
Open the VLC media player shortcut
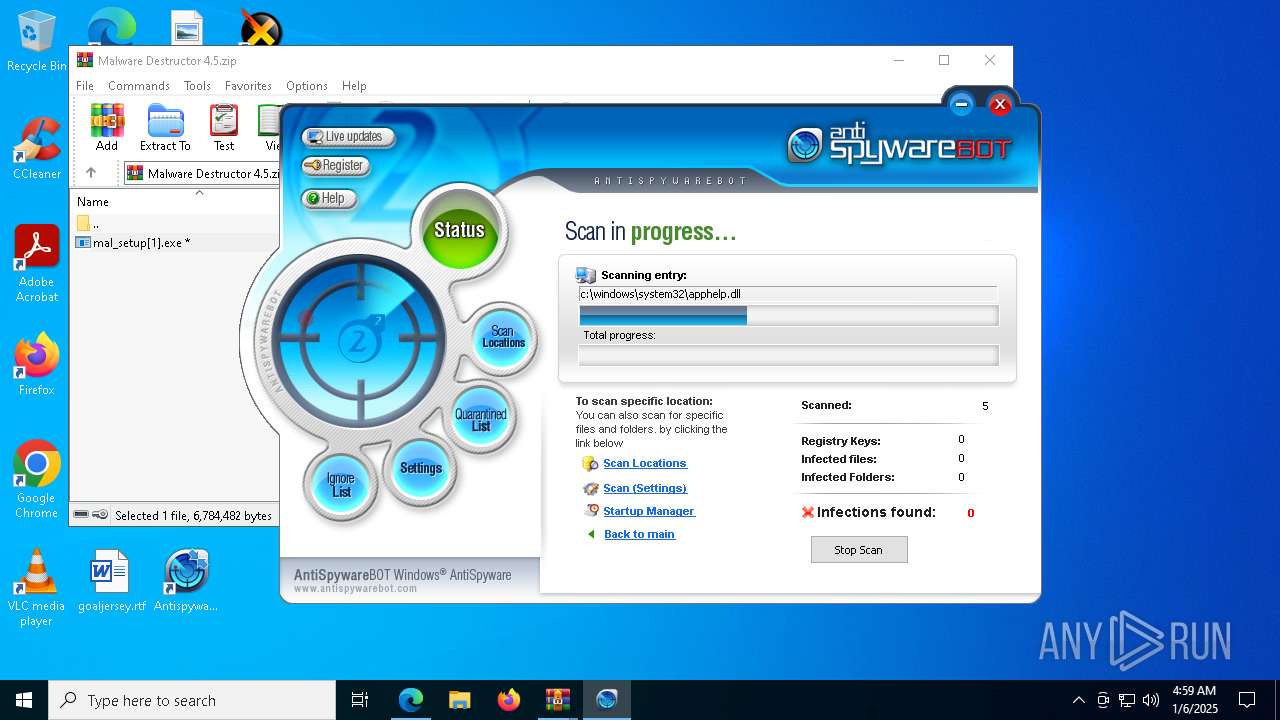pos(36,588)
